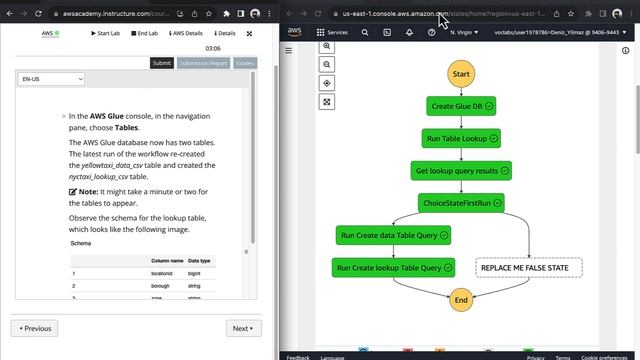
Task: Go to the Next lab page
Action: pyautogui.click(x=244, y=328)
